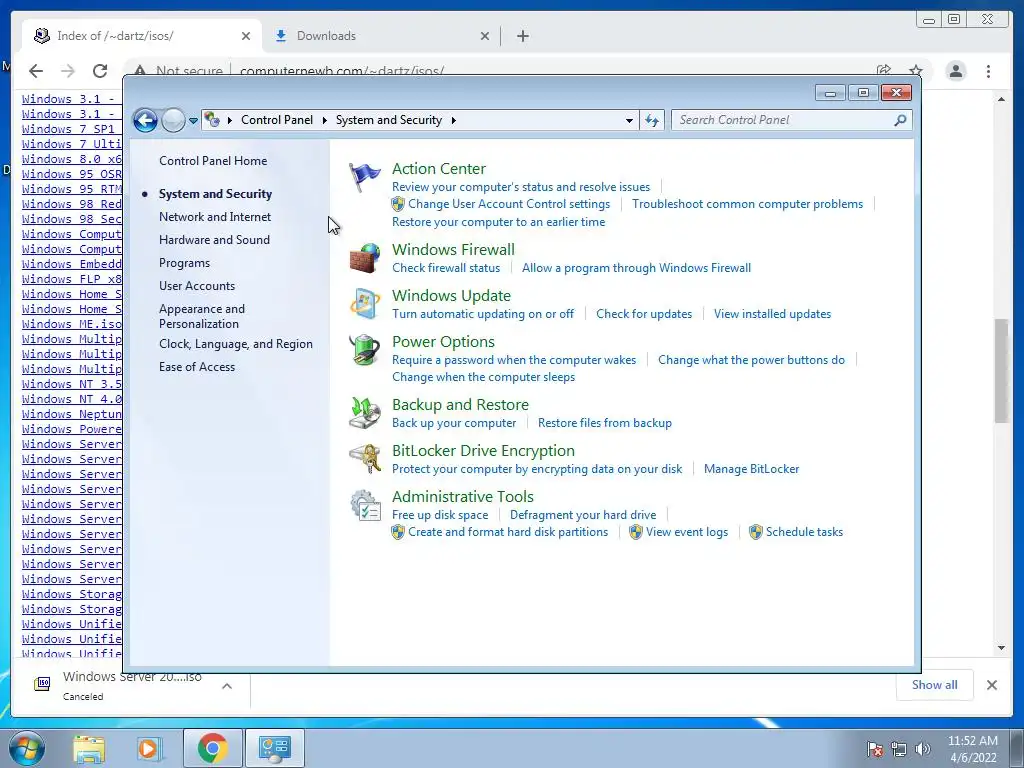This screenshot has height=768, width=1024.
Task: Click the Backup and Restore icon
Action: click(364, 413)
